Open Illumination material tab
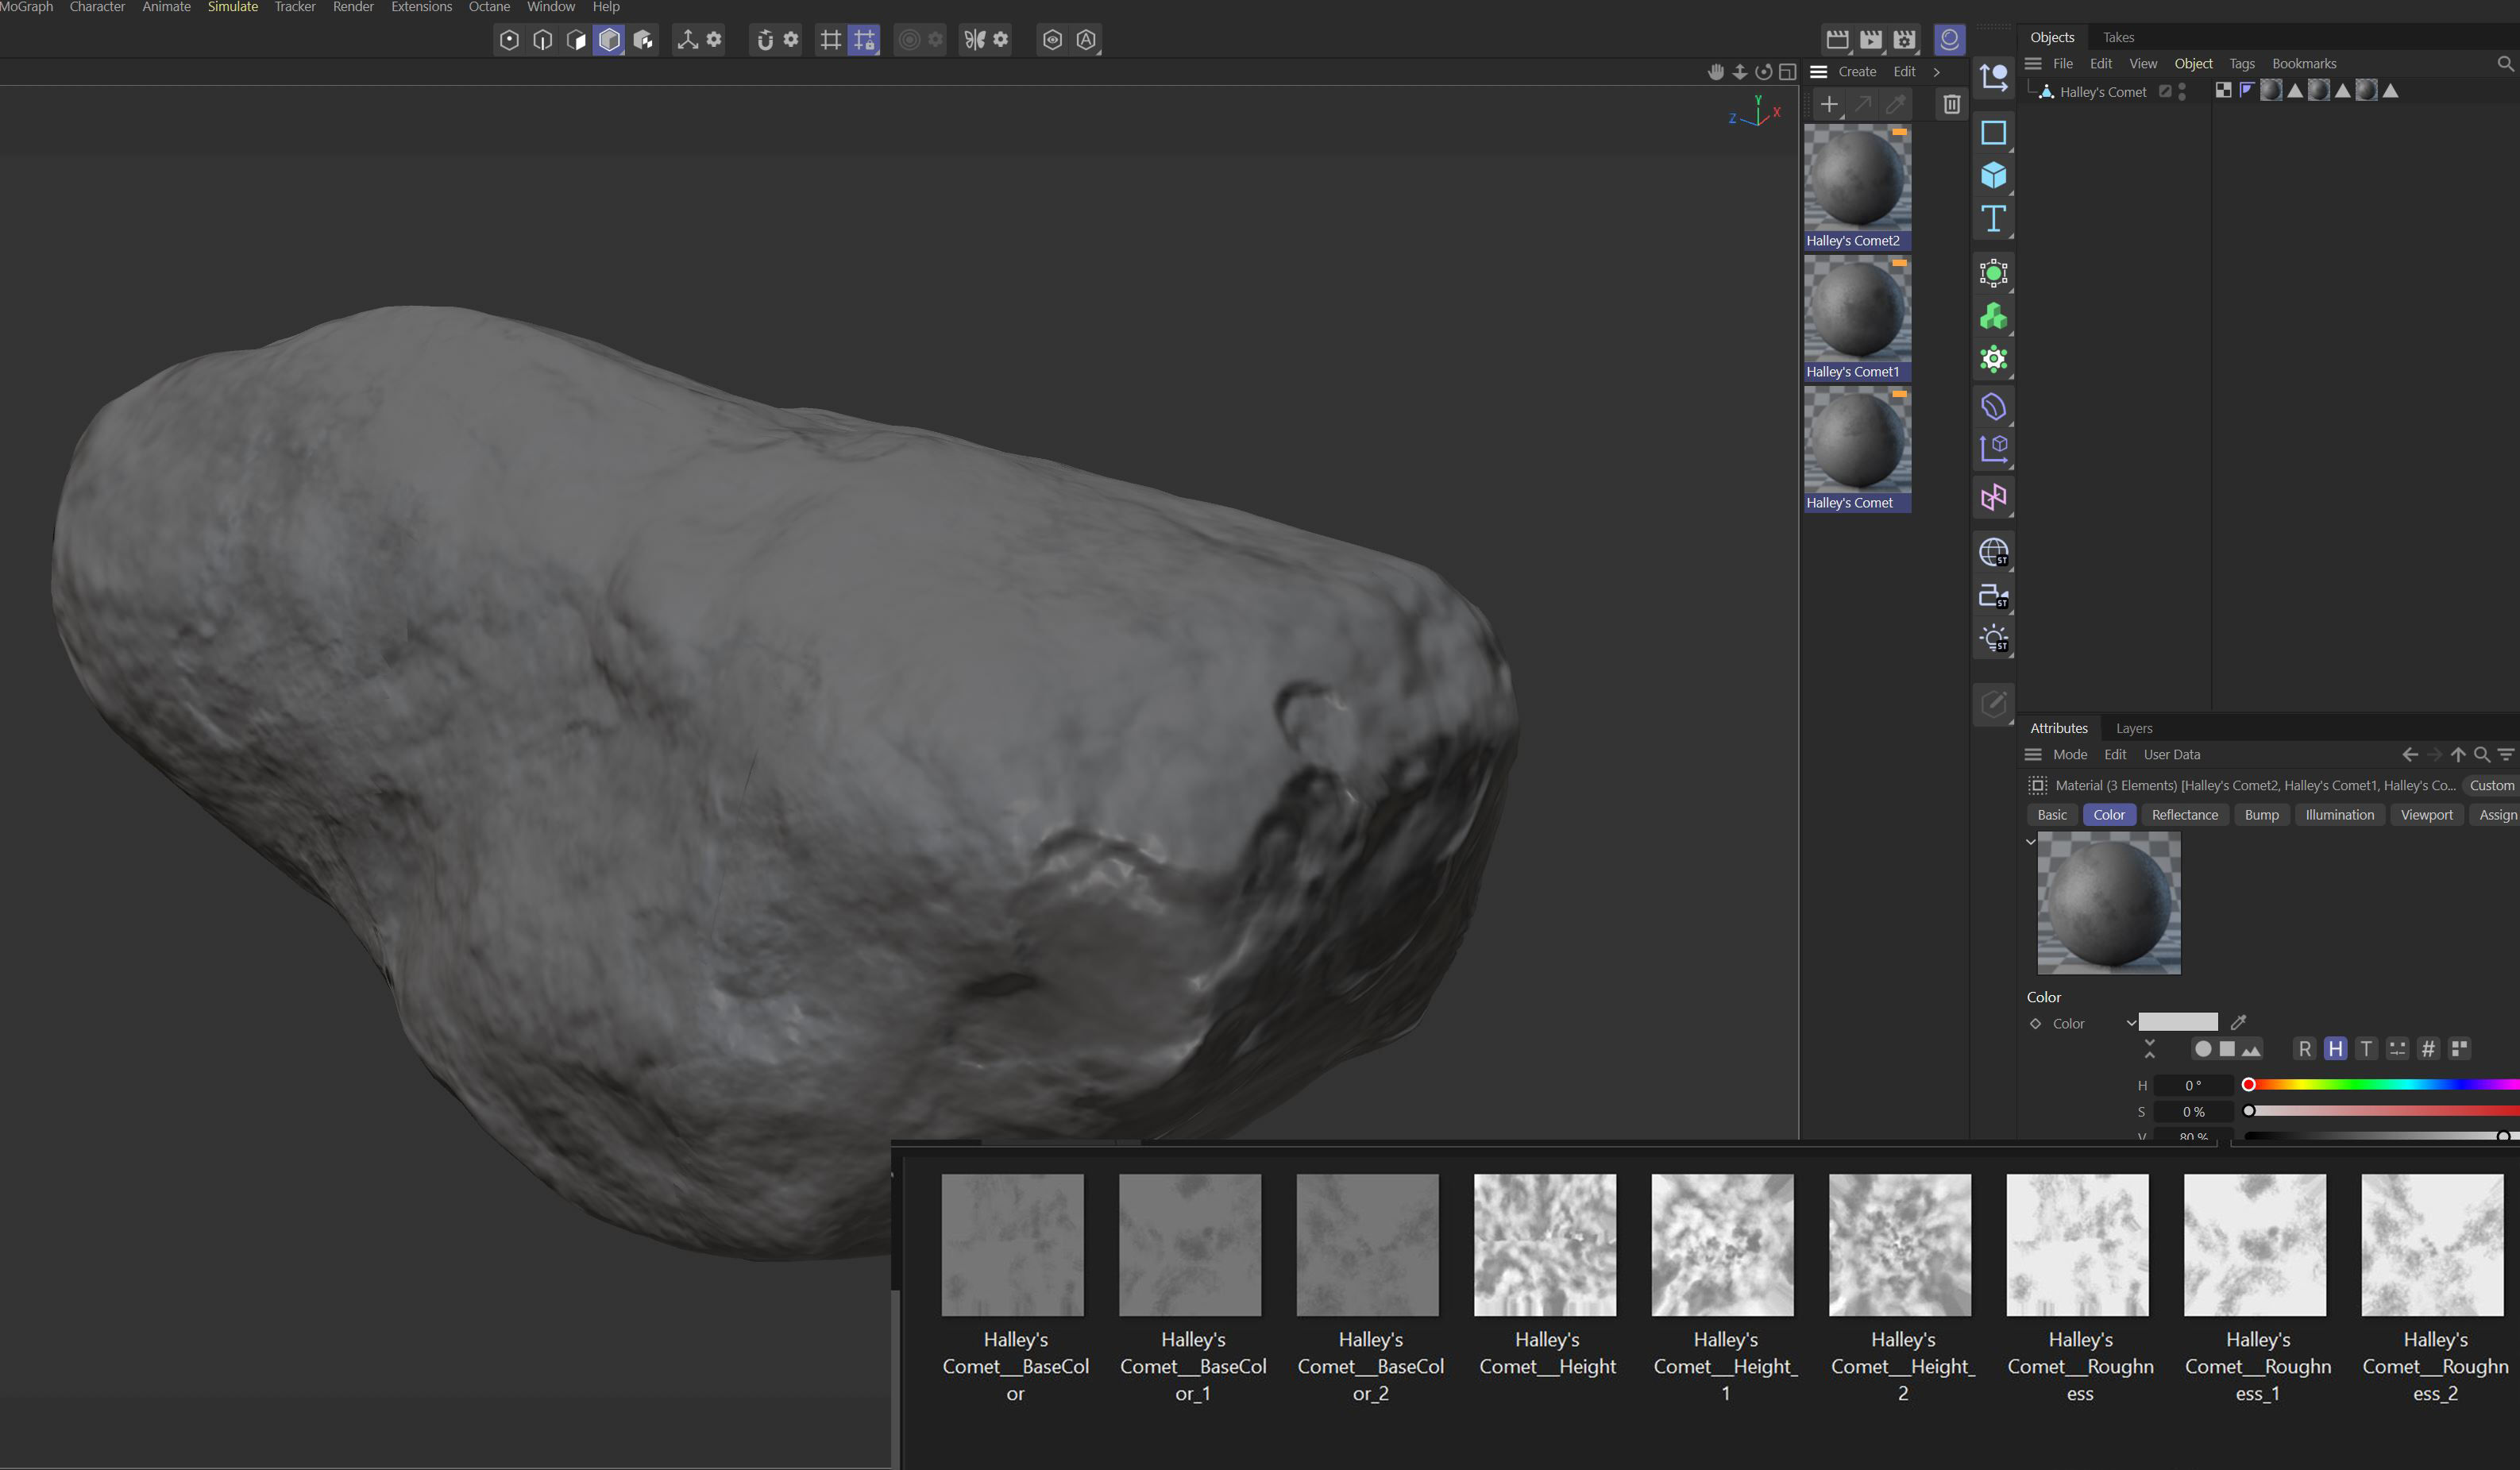 point(2339,815)
